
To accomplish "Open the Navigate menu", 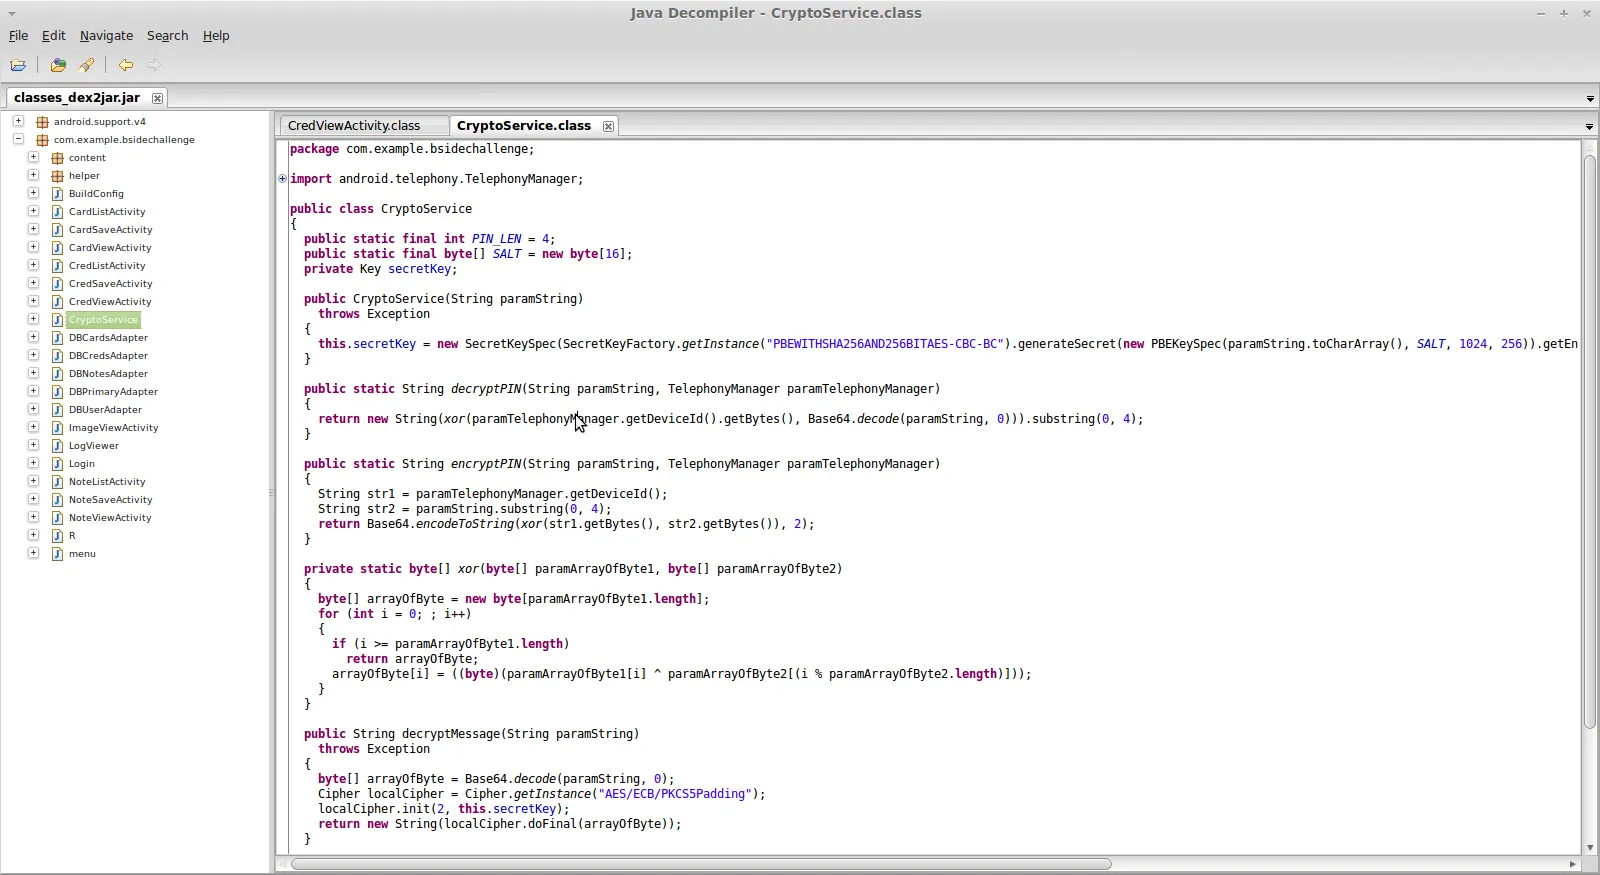I will coord(106,36).
